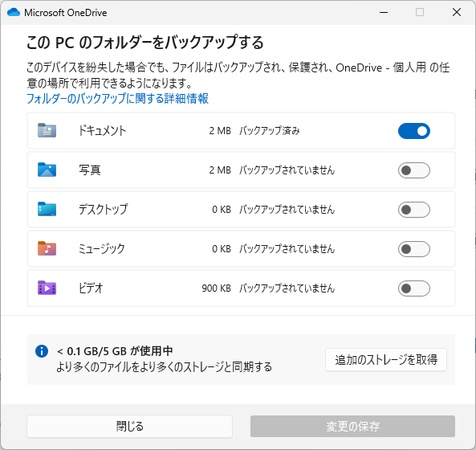Image resolution: width=476 pixels, height=450 pixels.
Task: Click the ミュージック folder icon
Action: coord(47,248)
